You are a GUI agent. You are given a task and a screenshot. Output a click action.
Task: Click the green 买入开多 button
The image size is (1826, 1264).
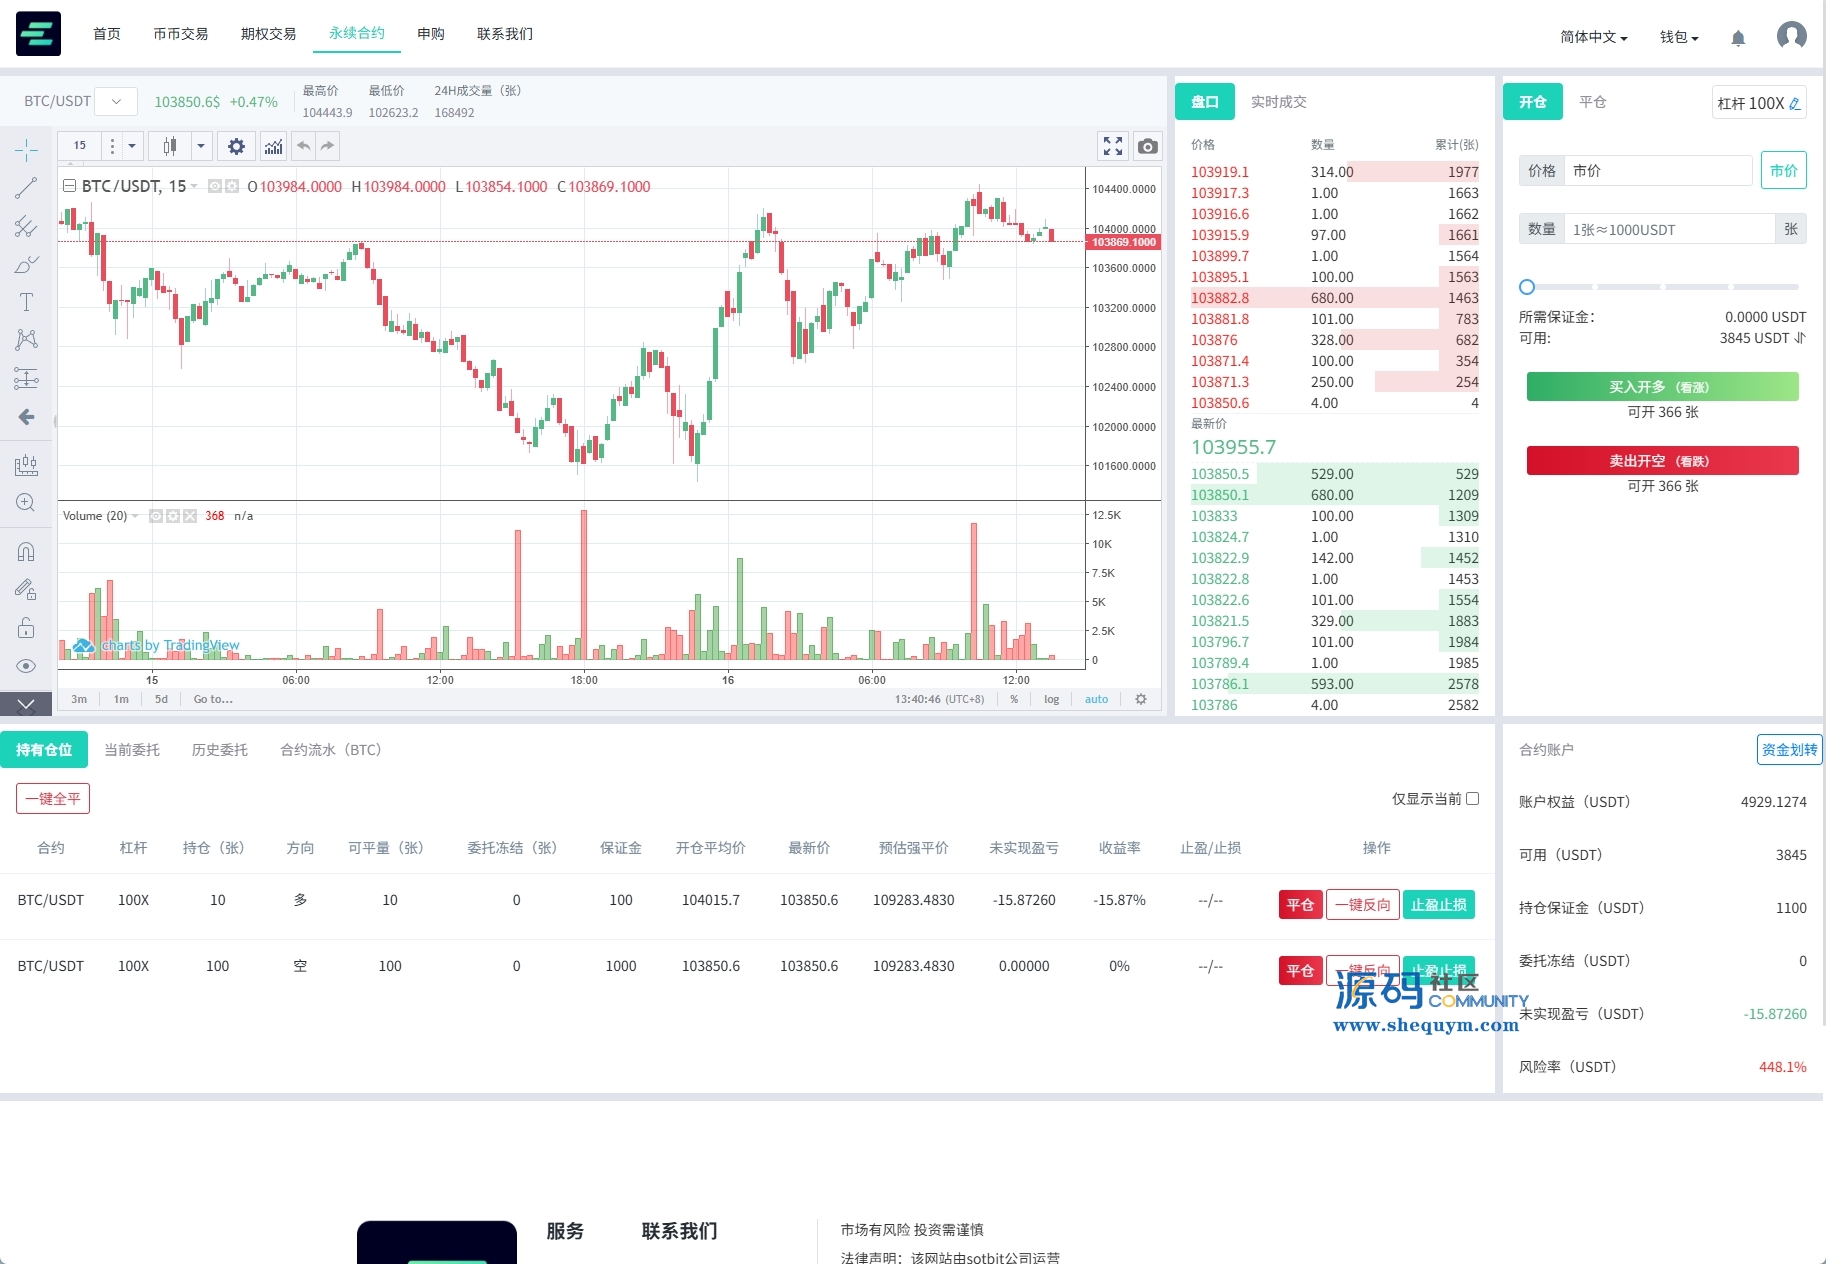pos(1662,387)
